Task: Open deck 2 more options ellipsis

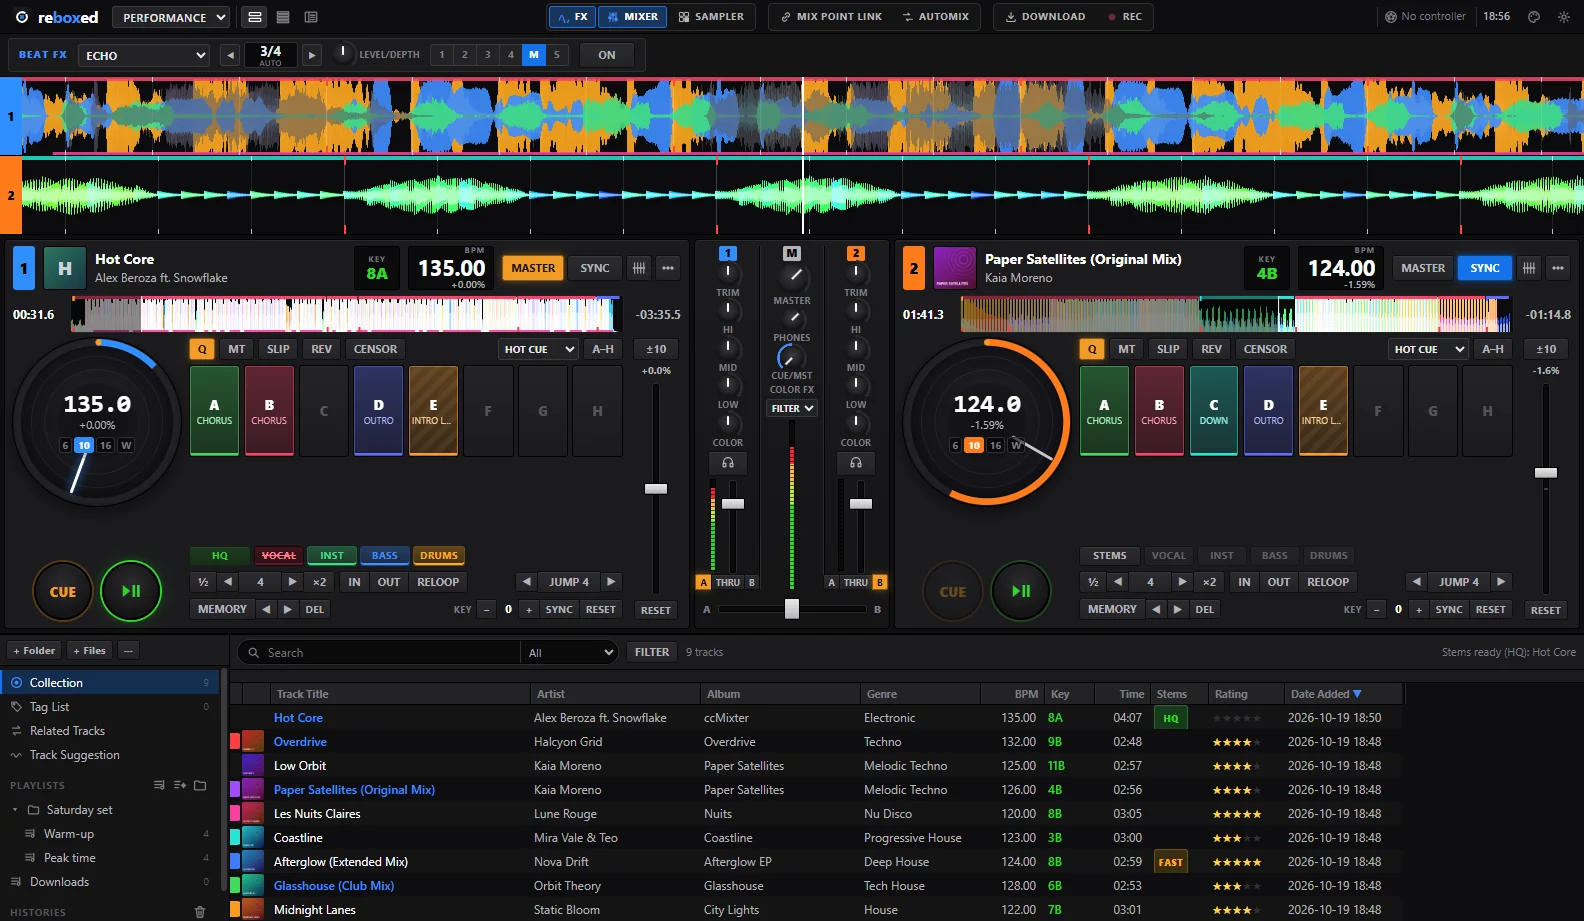Action: click(x=1557, y=268)
